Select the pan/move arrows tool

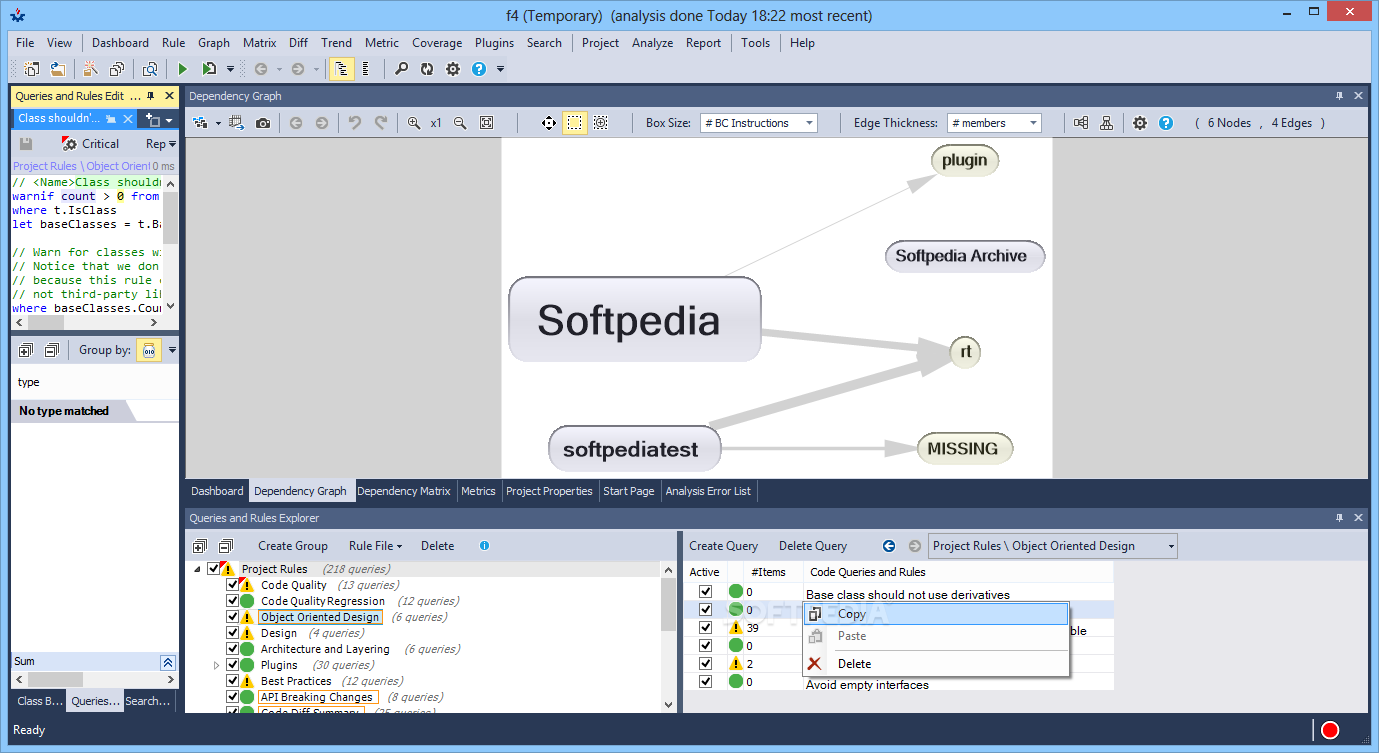[549, 123]
